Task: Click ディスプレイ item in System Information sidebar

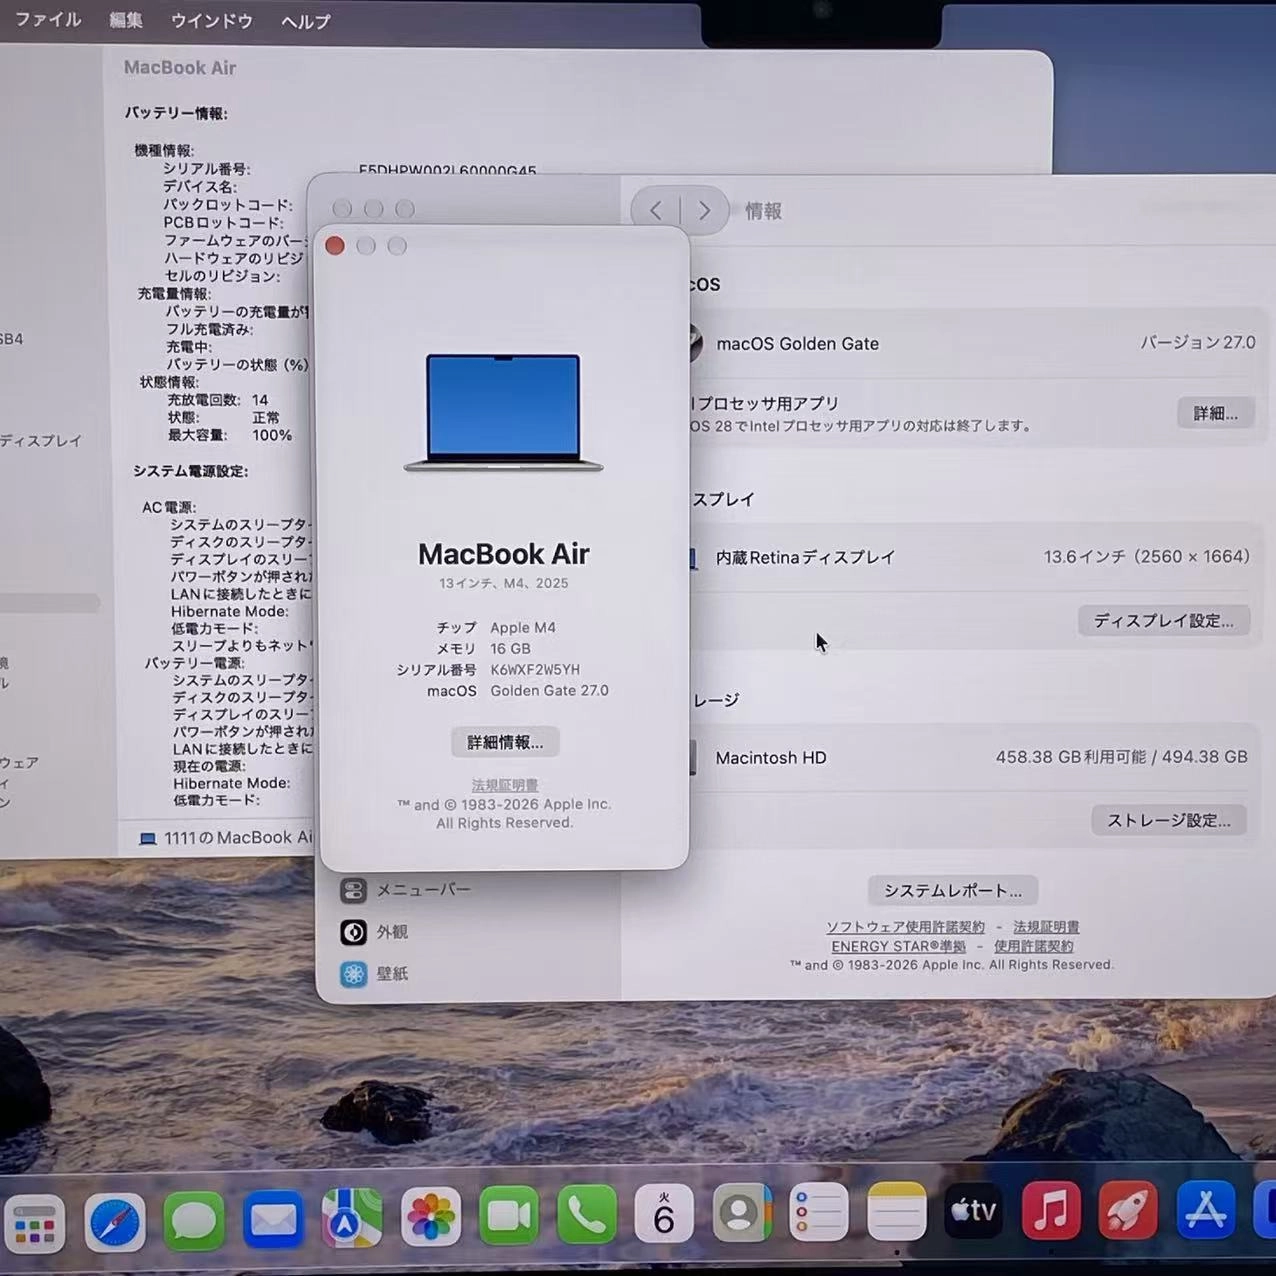Action: pyautogui.click(x=41, y=440)
